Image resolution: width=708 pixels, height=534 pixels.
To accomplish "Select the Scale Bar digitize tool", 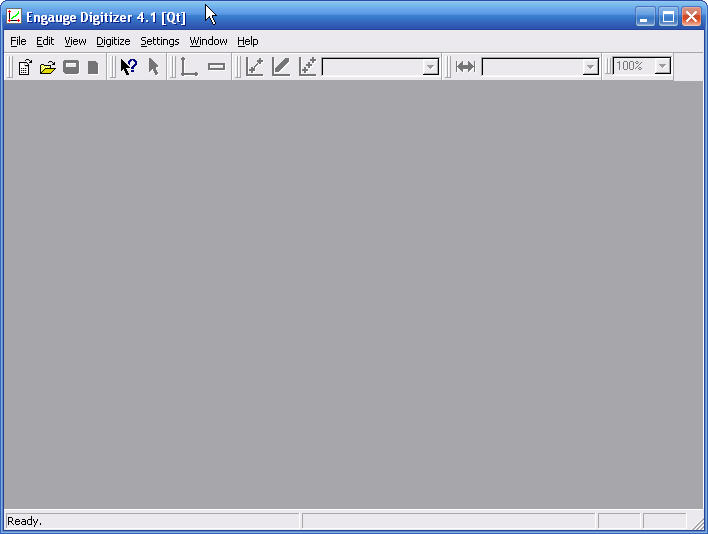I will pos(216,67).
